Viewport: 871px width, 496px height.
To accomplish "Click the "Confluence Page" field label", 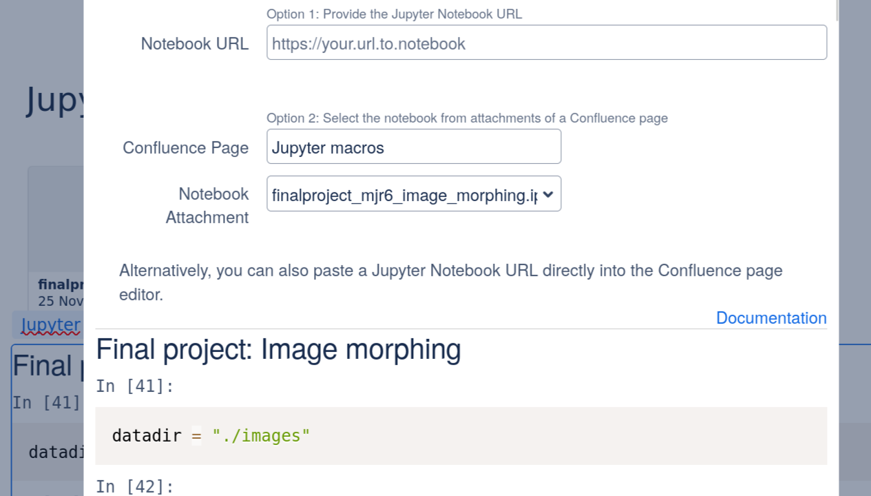I will pyautogui.click(x=185, y=148).
